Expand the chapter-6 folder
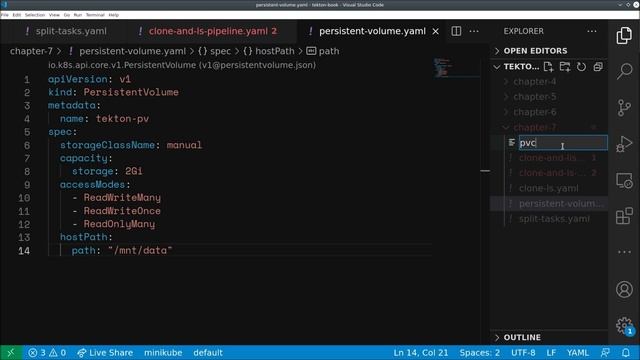The height and width of the screenshot is (360, 640). tap(534, 112)
